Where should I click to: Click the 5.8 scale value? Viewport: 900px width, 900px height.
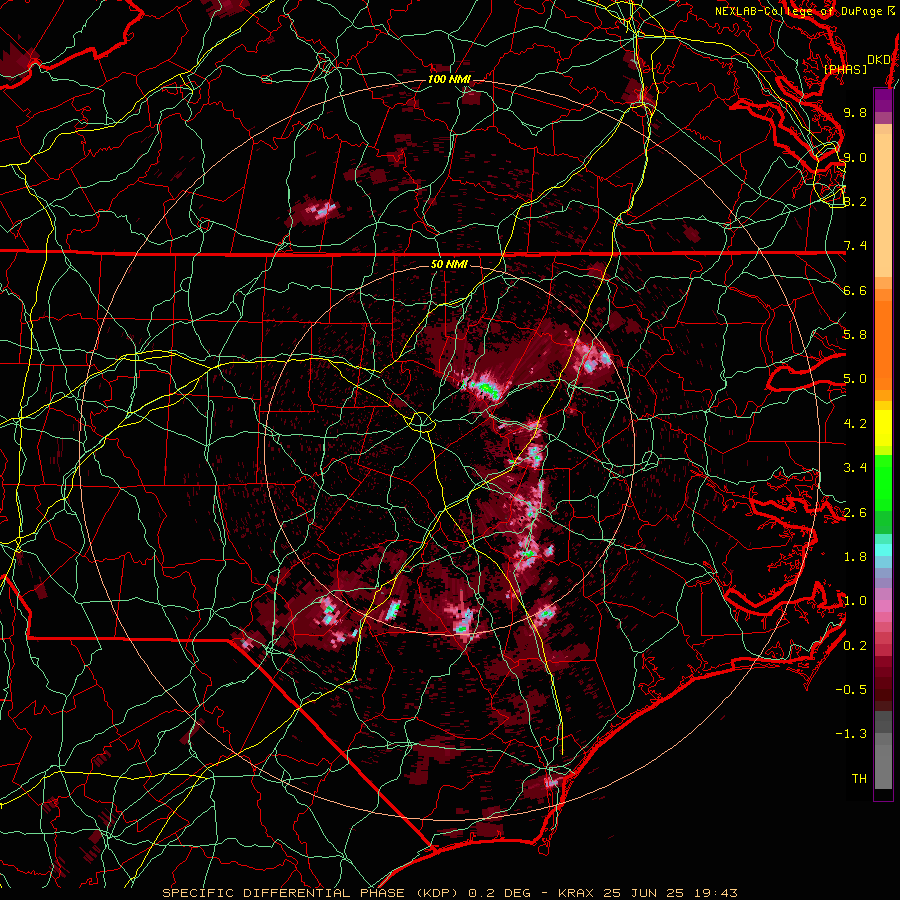tap(855, 335)
